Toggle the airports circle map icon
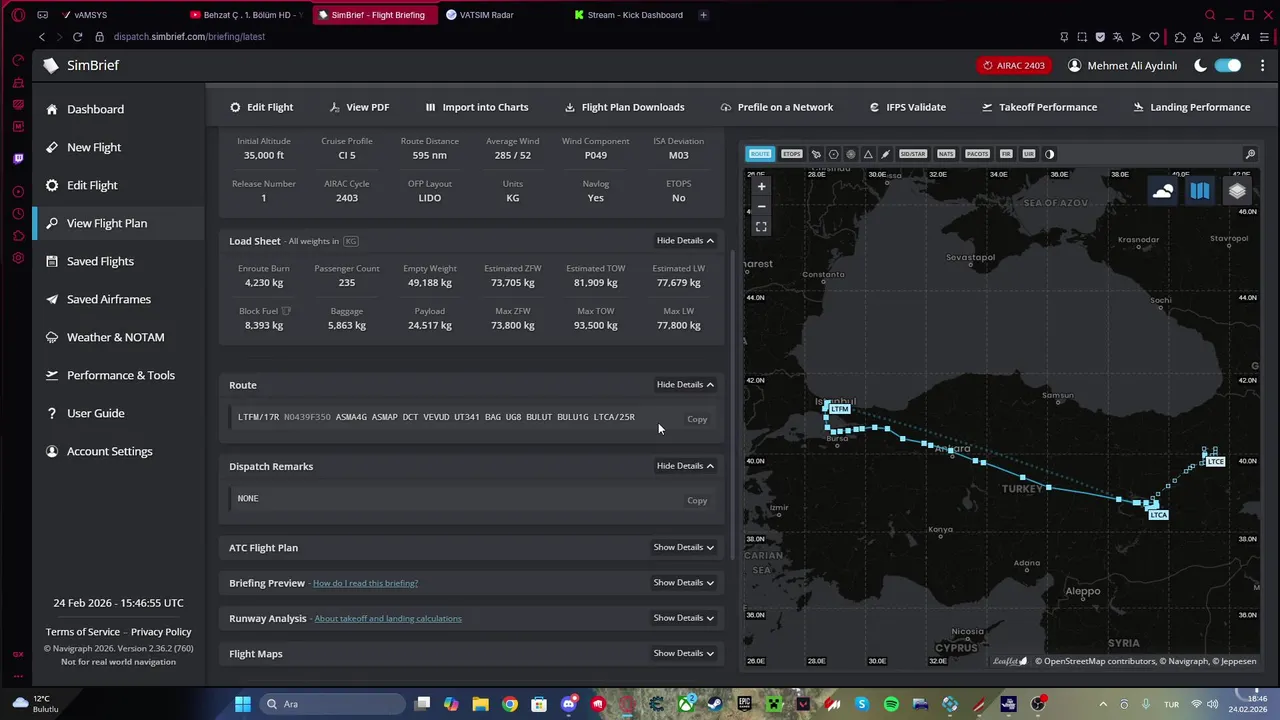Screen dimensions: 1280x720 point(834,154)
